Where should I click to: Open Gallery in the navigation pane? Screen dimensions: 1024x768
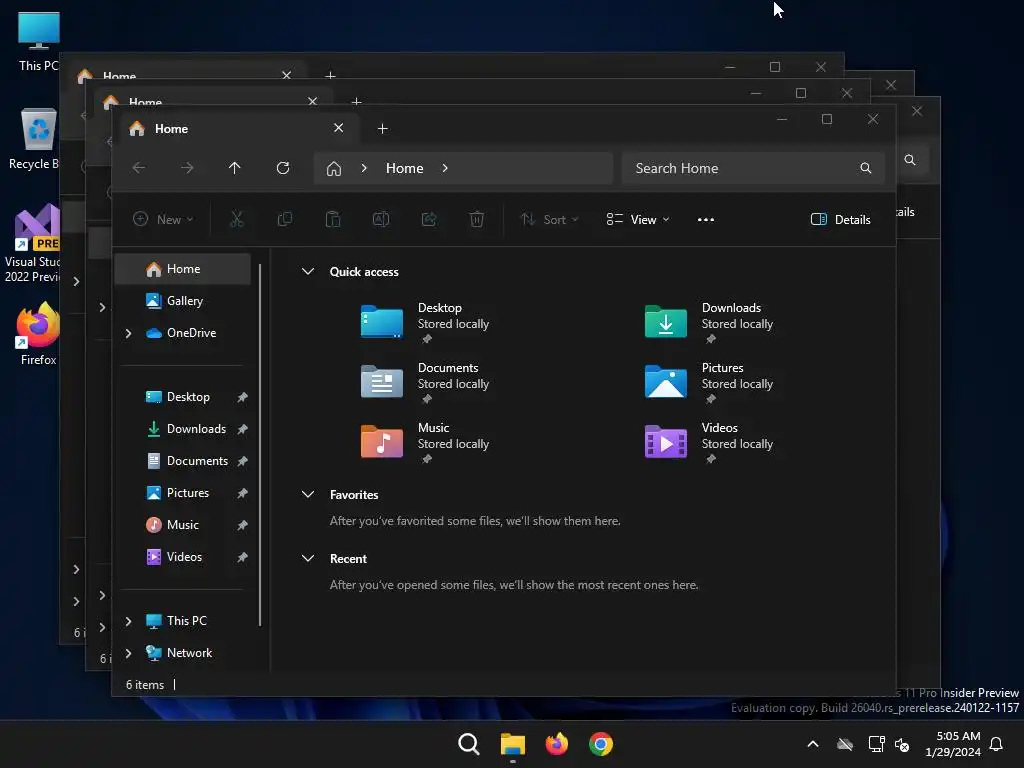point(183,301)
